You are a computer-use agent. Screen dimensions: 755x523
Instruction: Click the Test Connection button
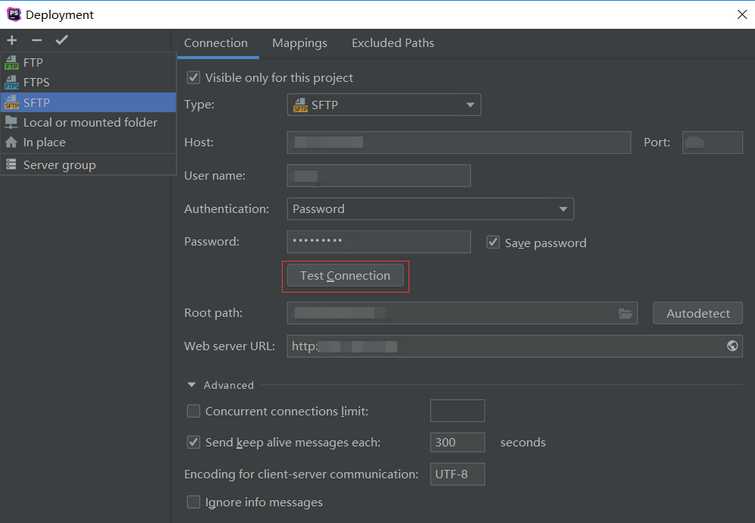tap(345, 276)
